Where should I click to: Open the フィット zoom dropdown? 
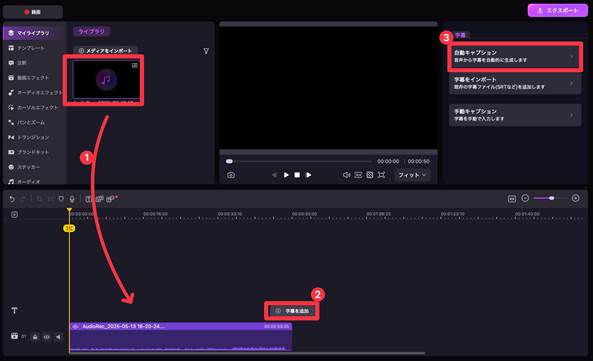coord(412,175)
